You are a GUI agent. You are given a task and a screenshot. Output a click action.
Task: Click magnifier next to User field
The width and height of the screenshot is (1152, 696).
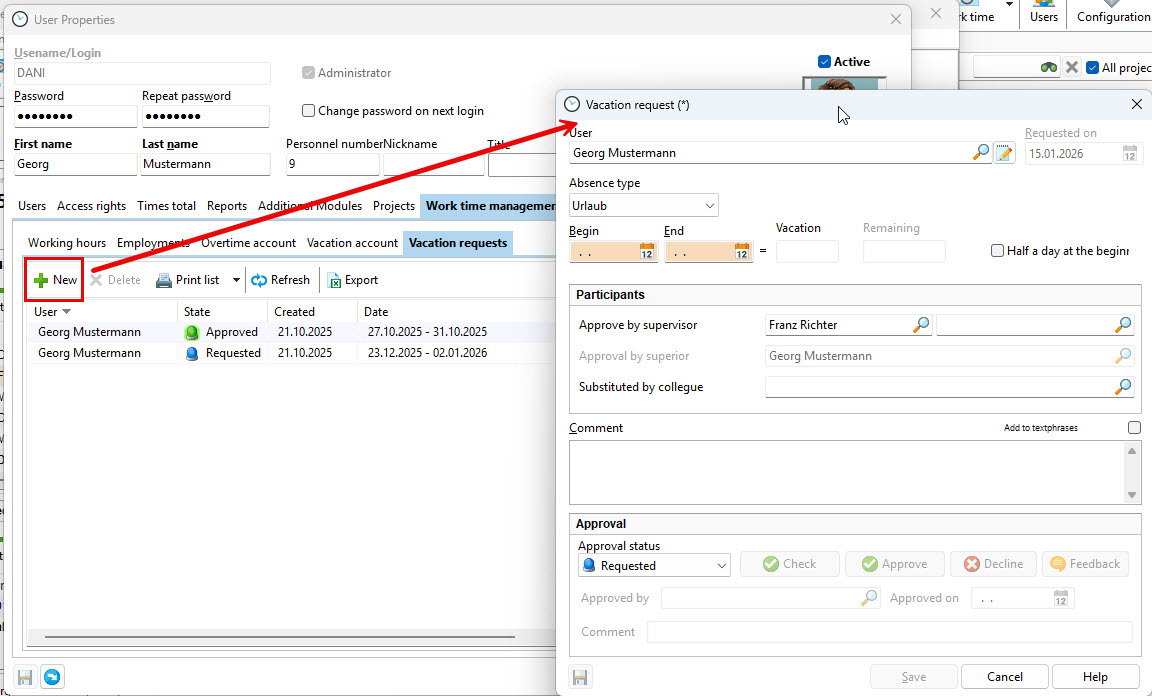pos(981,153)
